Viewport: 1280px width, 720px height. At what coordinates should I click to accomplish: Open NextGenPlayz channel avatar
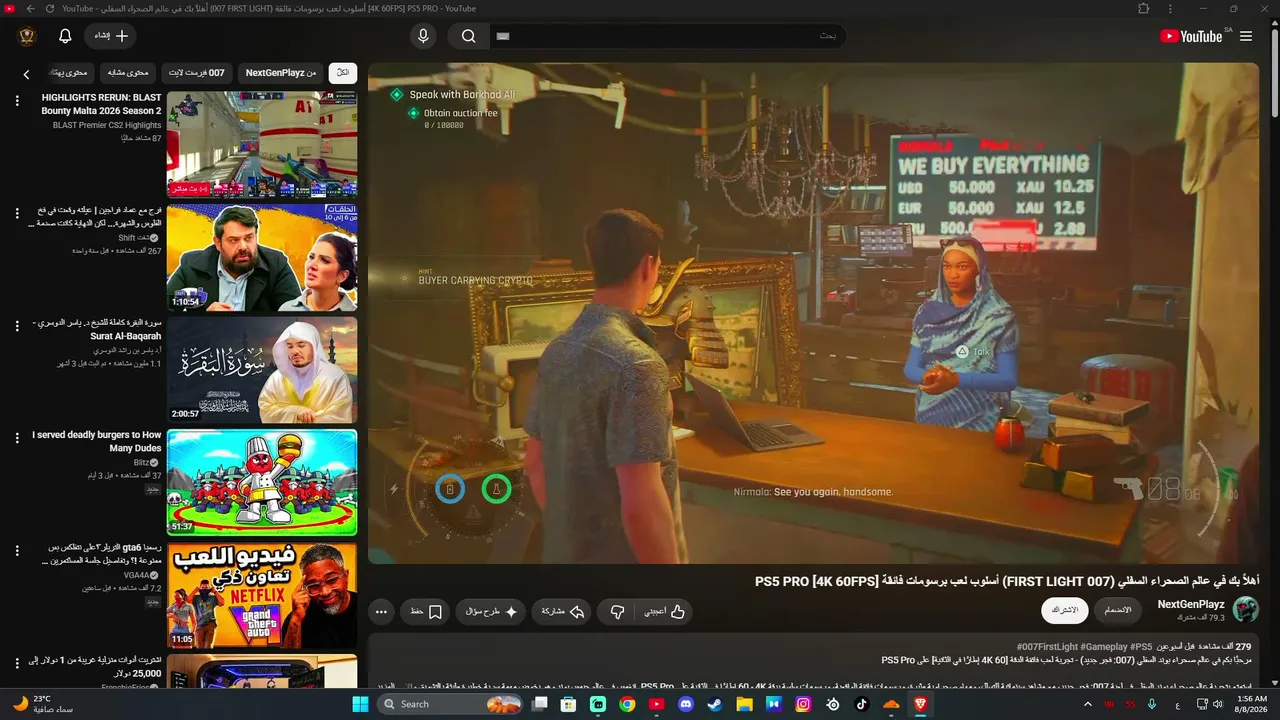(1246, 610)
